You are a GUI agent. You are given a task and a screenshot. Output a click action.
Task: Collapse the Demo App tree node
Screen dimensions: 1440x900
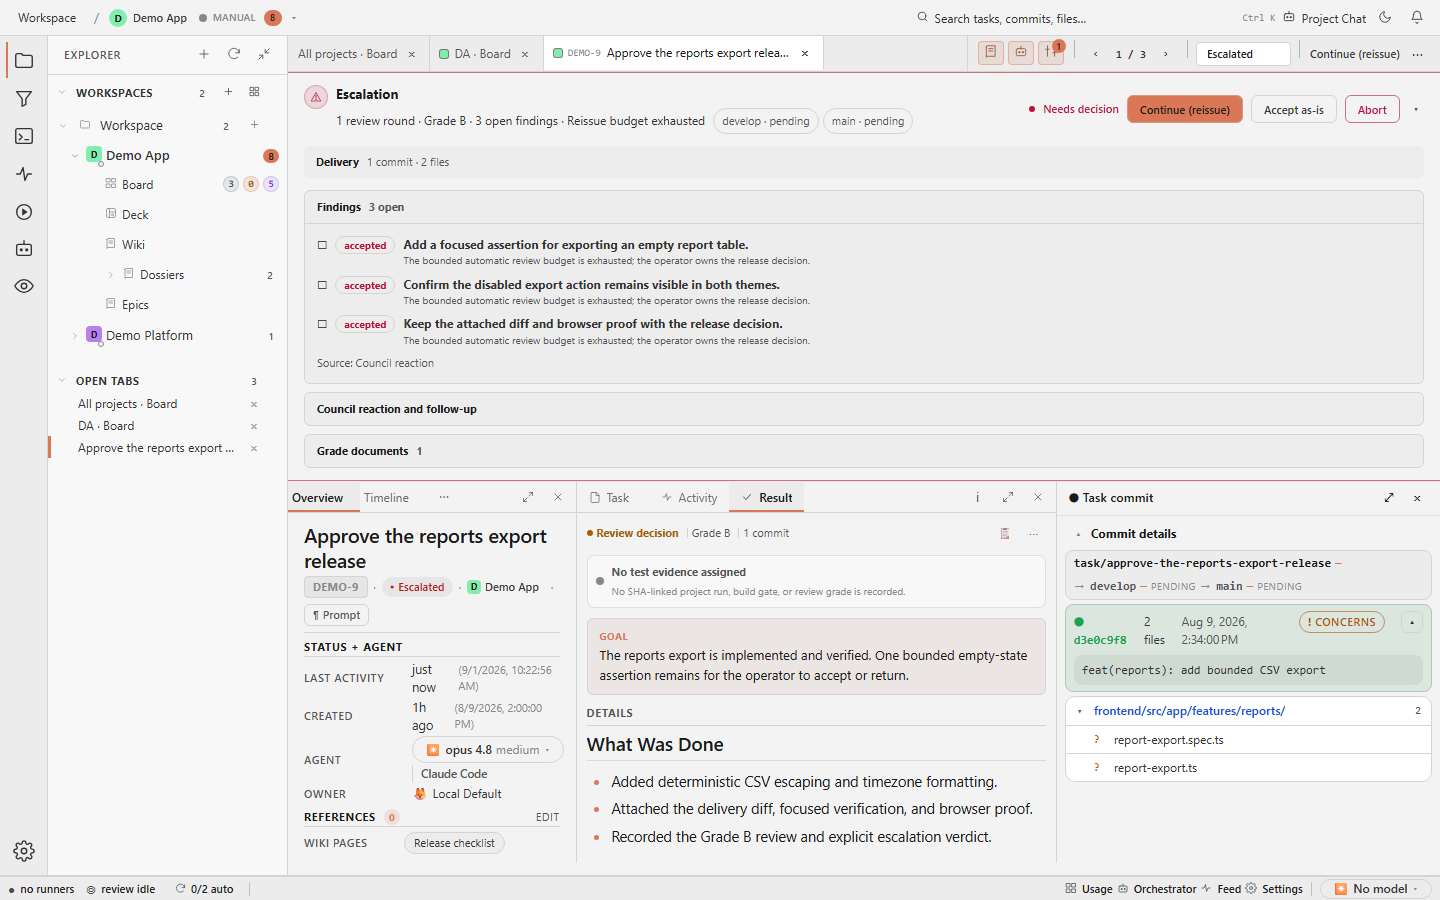click(75, 155)
